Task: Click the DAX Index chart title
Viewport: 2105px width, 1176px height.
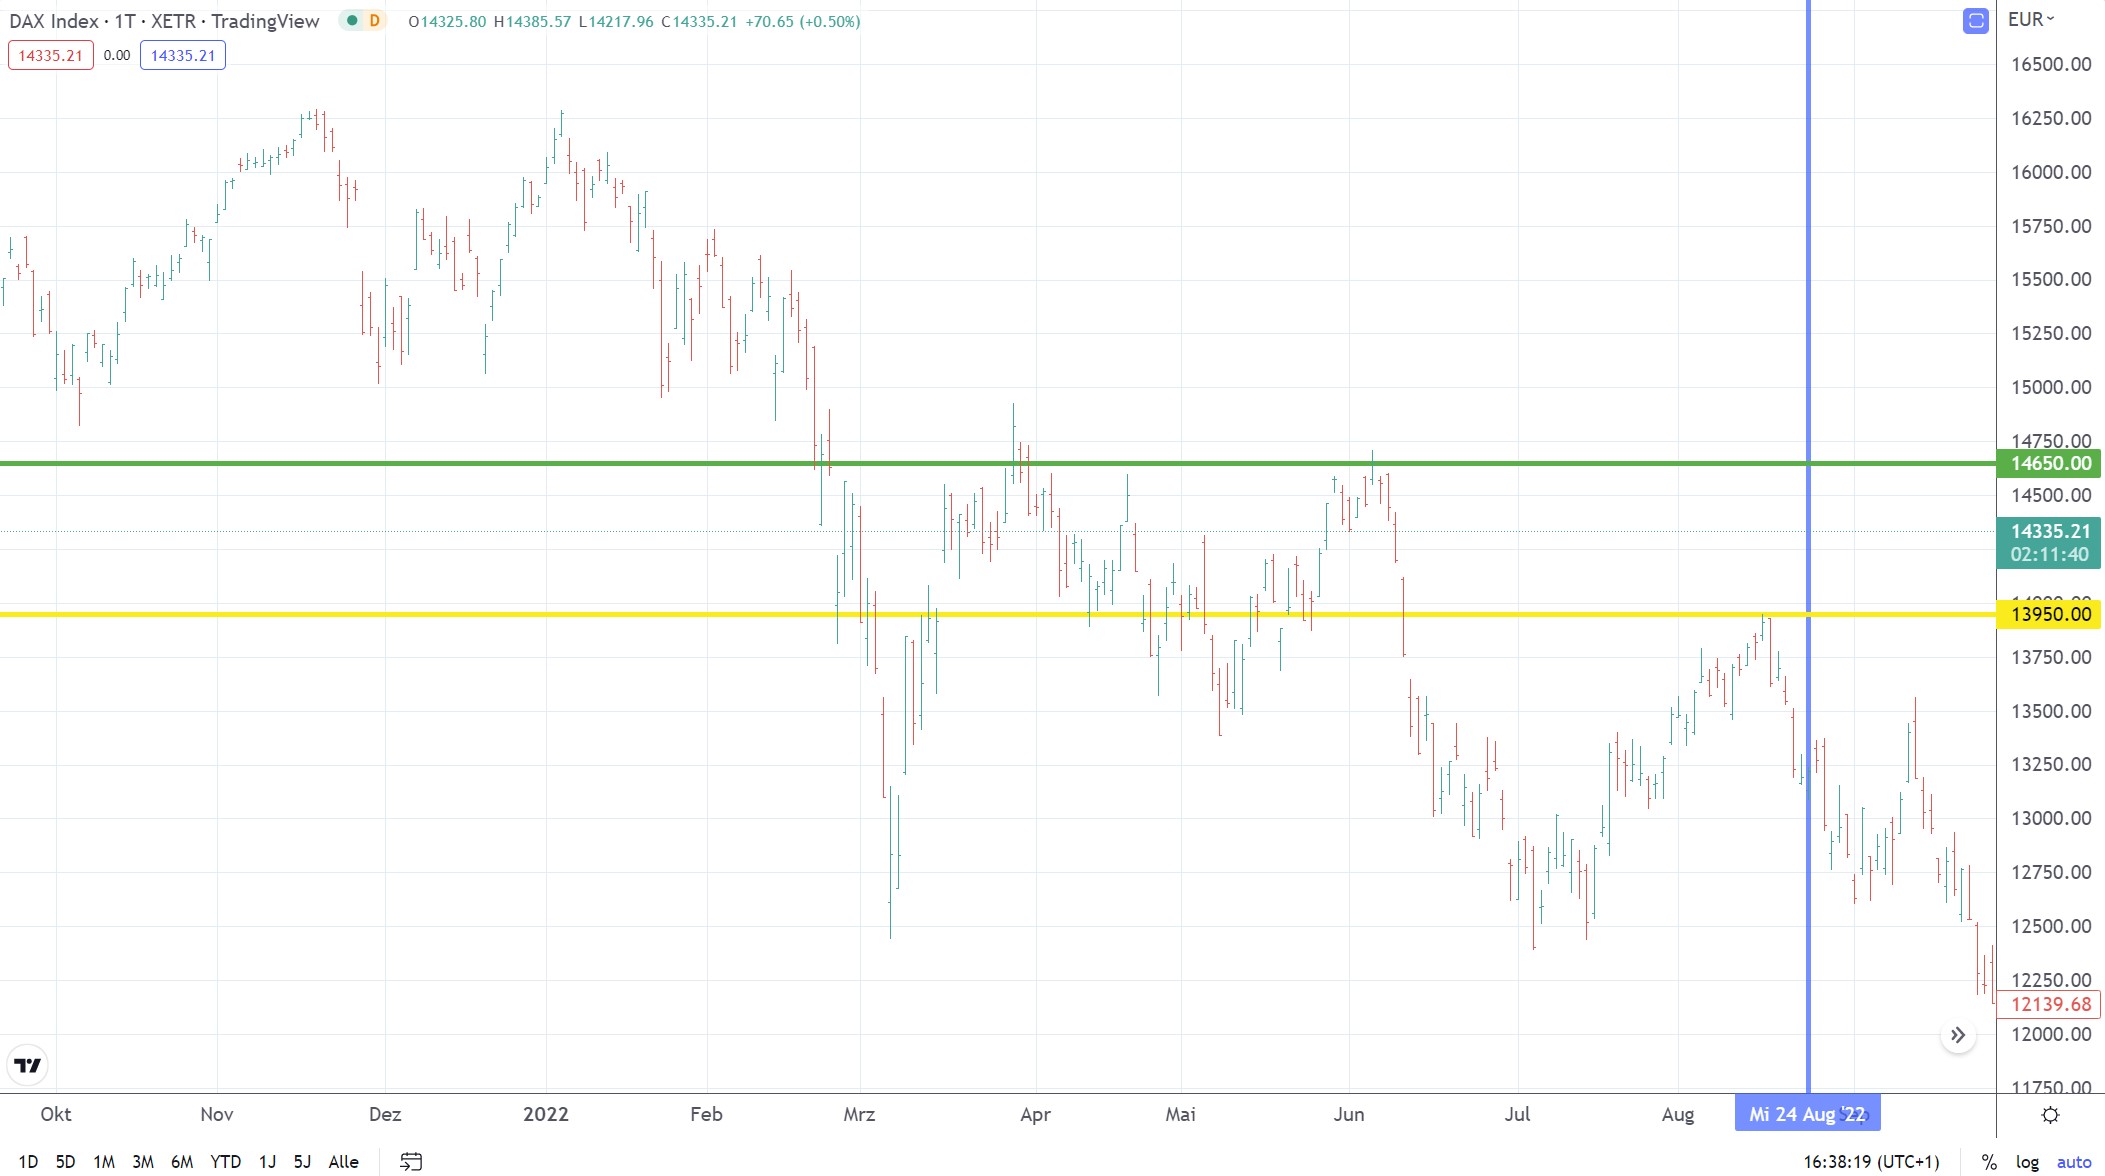Action: click(165, 21)
